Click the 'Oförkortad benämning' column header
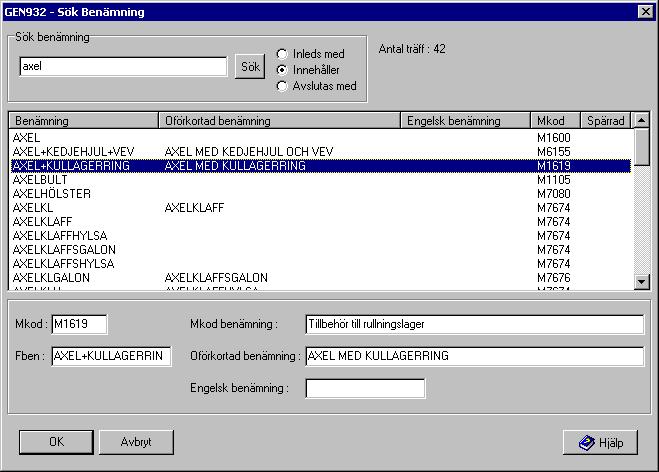 point(279,121)
